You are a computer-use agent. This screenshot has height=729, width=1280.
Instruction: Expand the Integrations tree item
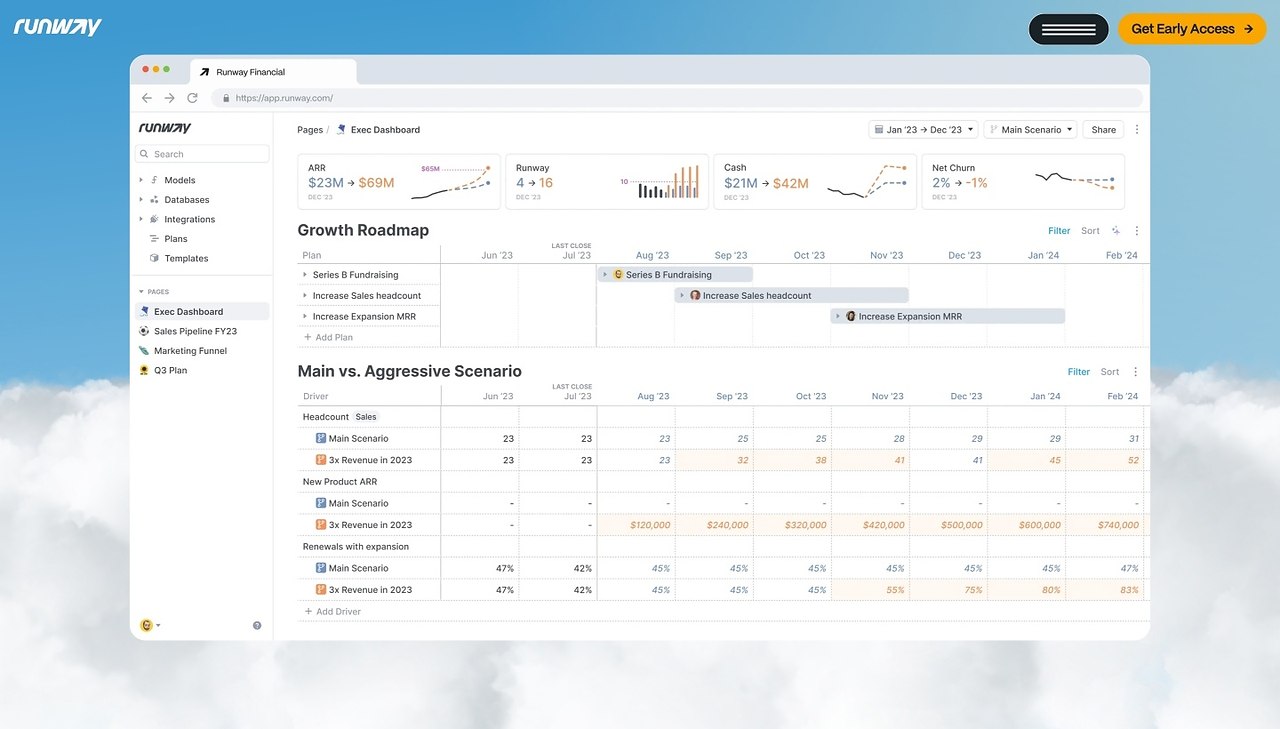[x=141, y=219]
